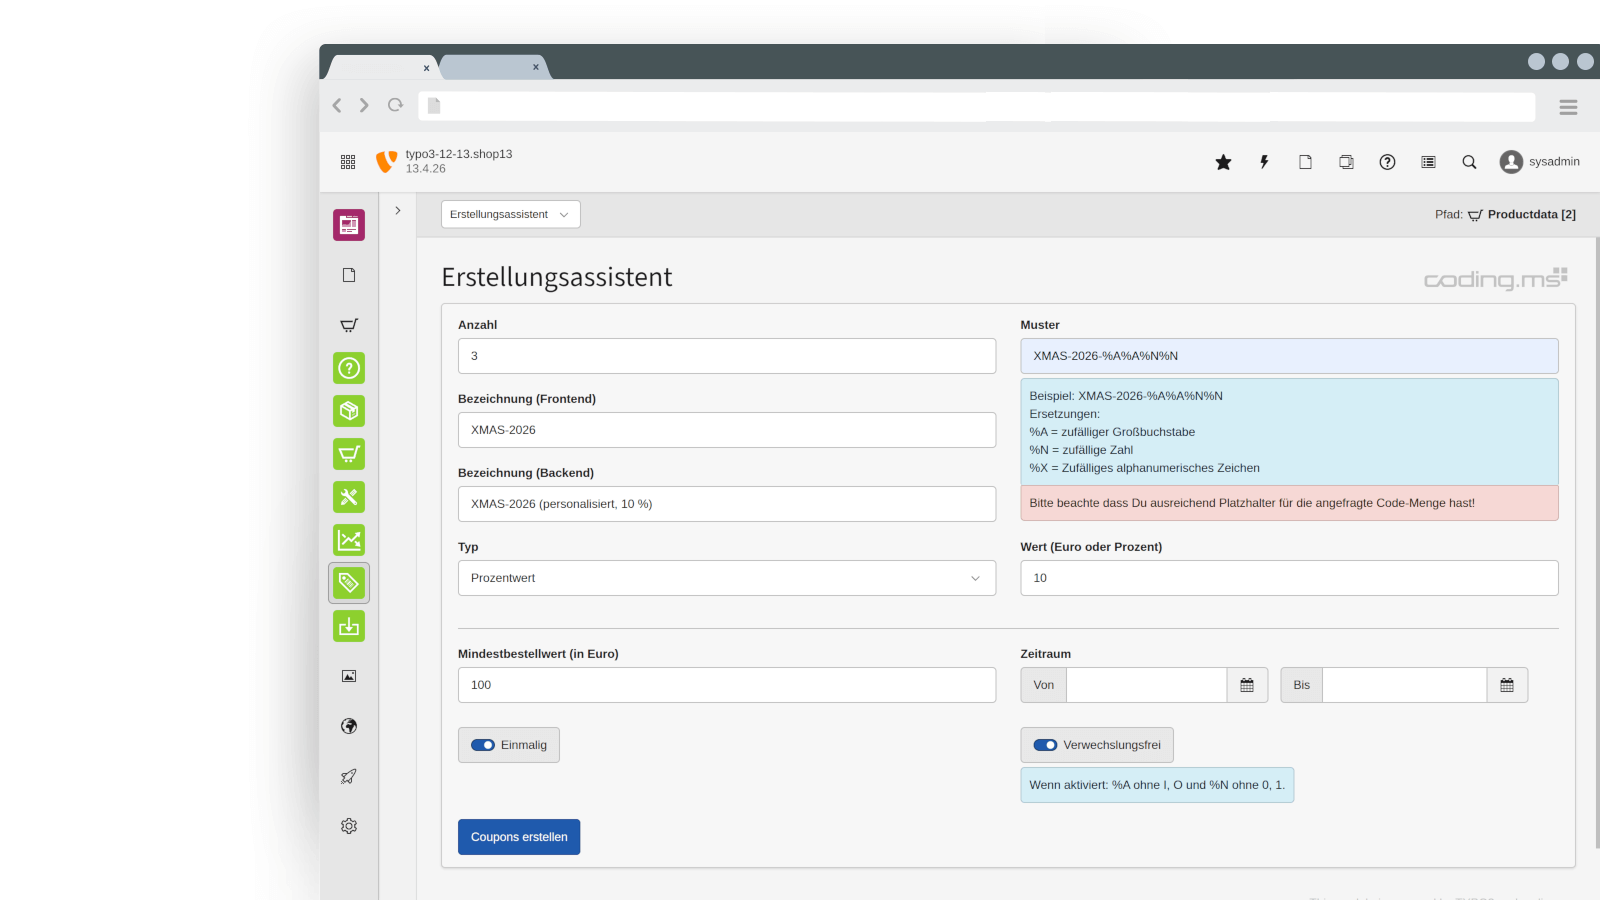Toggle the Einmalig switch
Image resolution: width=1600 pixels, height=900 pixels.
[x=483, y=745]
